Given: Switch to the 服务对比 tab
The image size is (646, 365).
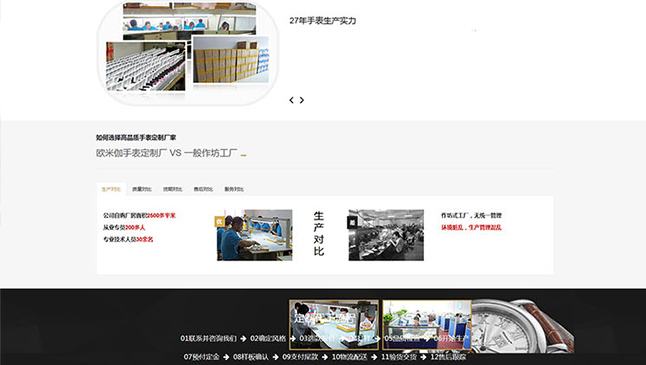Looking at the screenshot, I should tap(234, 189).
